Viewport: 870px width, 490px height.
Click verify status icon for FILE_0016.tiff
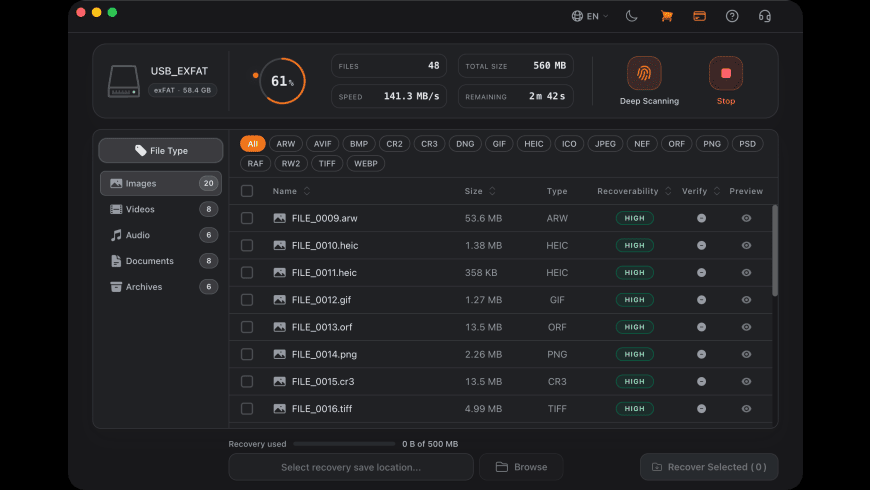click(701, 408)
